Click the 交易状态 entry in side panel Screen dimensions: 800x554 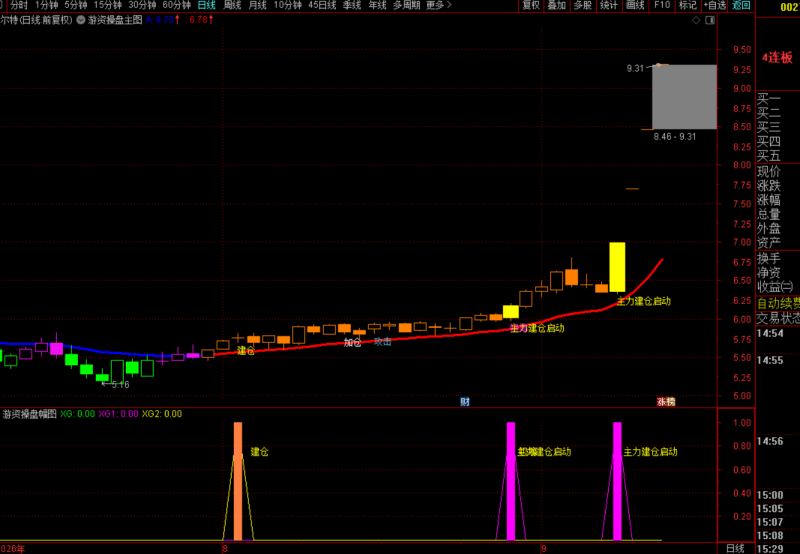point(778,318)
